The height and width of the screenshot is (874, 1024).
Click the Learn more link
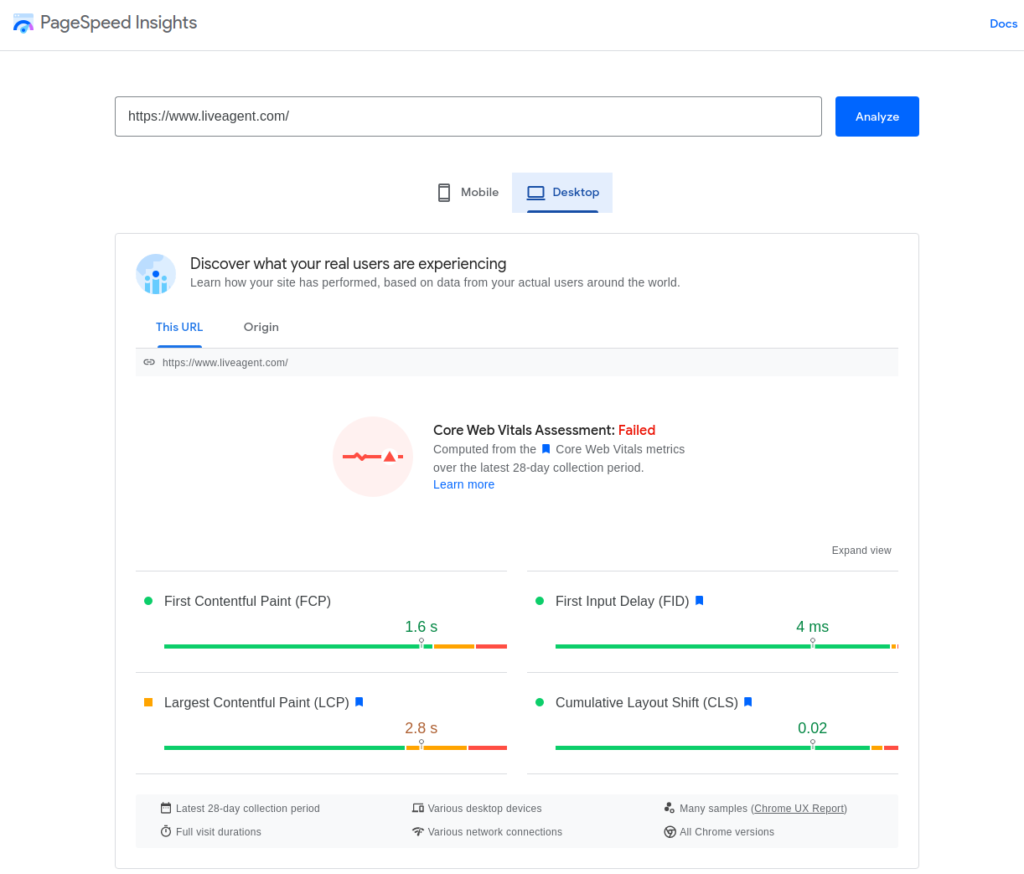463,484
